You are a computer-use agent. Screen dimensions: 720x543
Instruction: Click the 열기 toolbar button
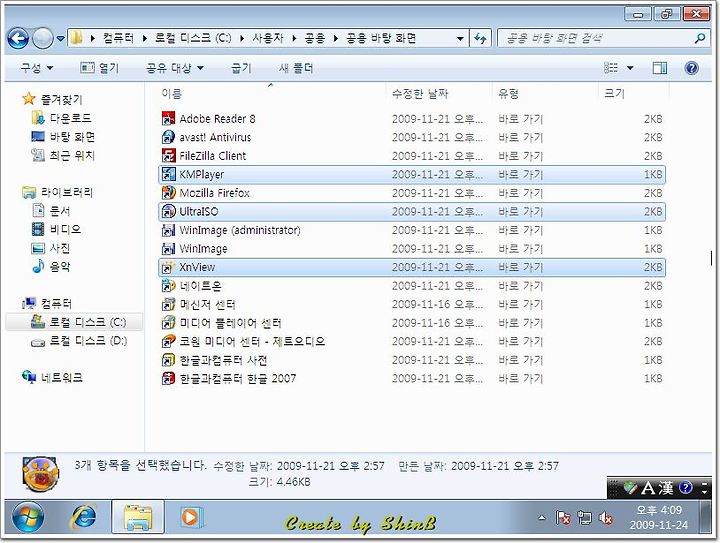[x=100, y=68]
